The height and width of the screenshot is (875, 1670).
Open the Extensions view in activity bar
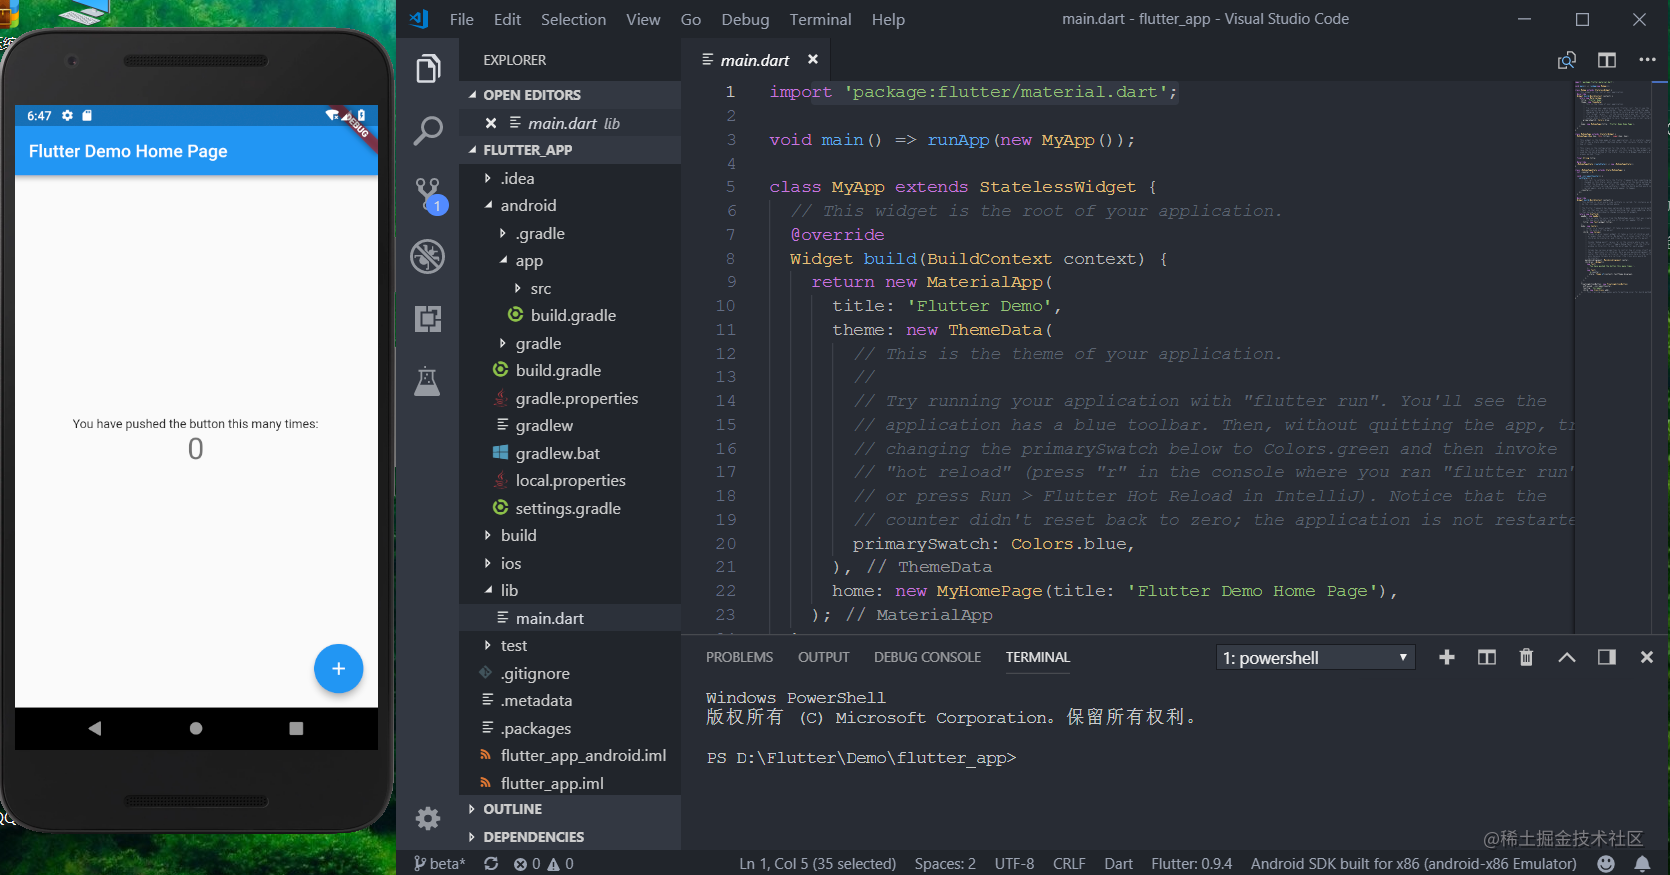pyautogui.click(x=428, y=319)
